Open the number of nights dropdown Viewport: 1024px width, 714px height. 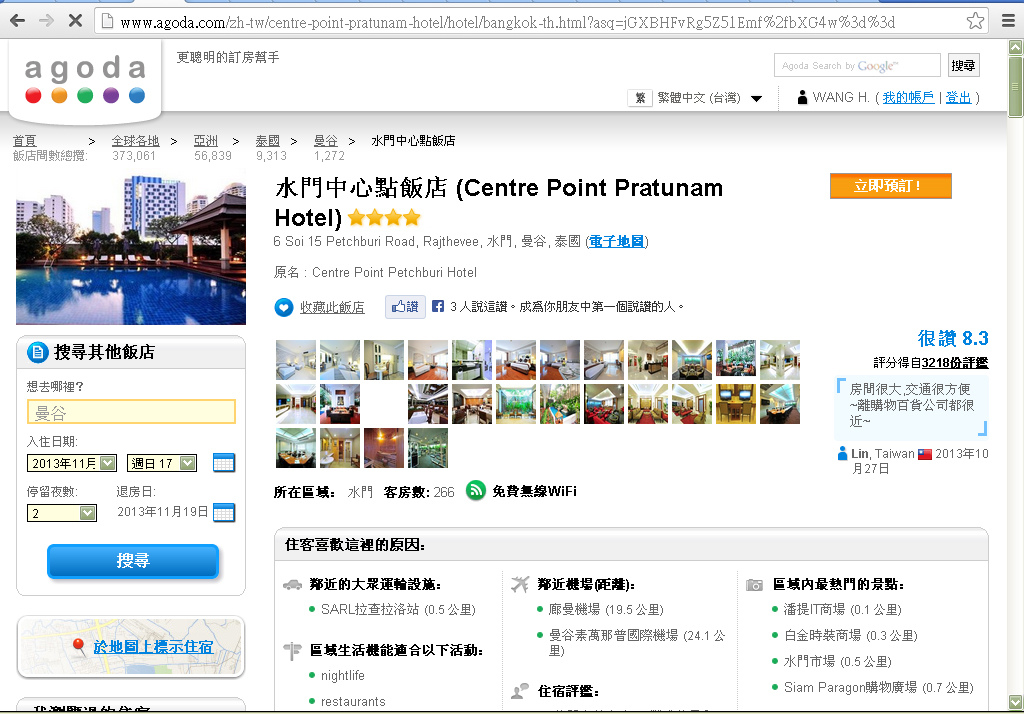61,513
